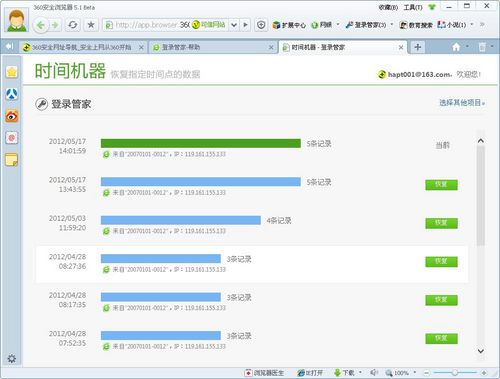Open the 下载 download manager
The image size is (500, 379).
click(344, 373)
